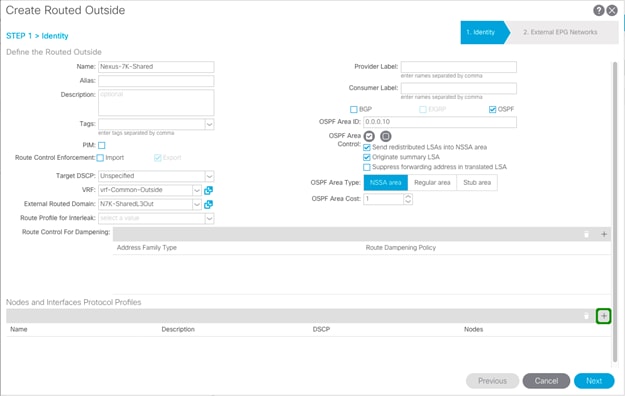Open the help question mark icon
625x396 pixels.
point(599,10)
